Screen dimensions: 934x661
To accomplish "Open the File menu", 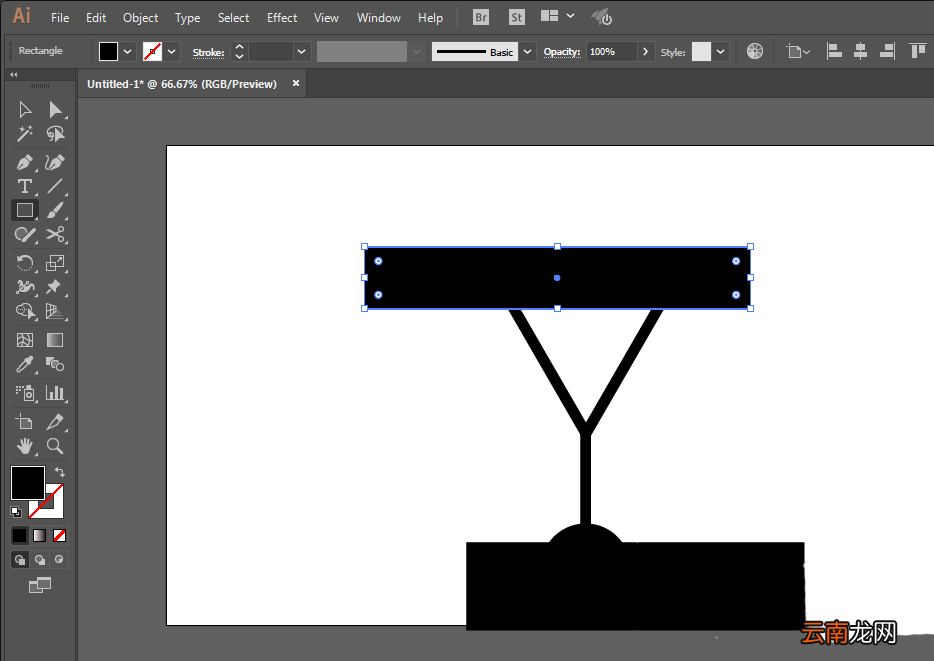I will pyautogui.click(x=60, y=18).
